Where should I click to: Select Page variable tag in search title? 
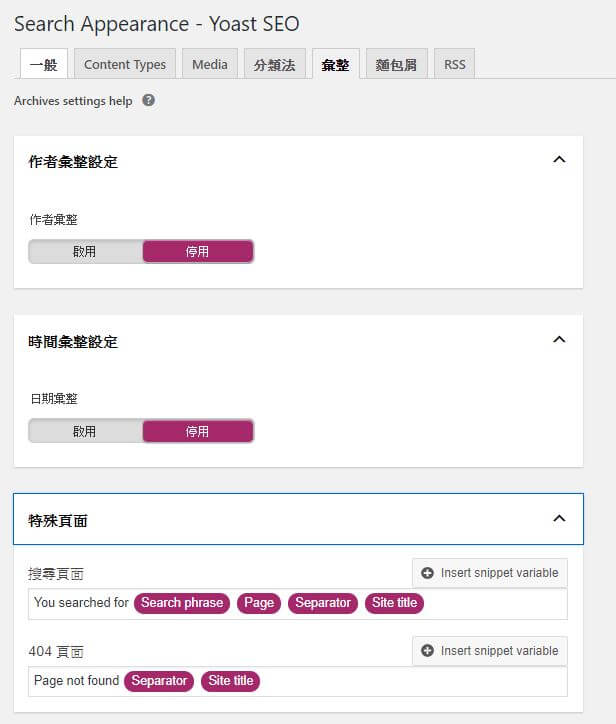click(x=259, y=603)
